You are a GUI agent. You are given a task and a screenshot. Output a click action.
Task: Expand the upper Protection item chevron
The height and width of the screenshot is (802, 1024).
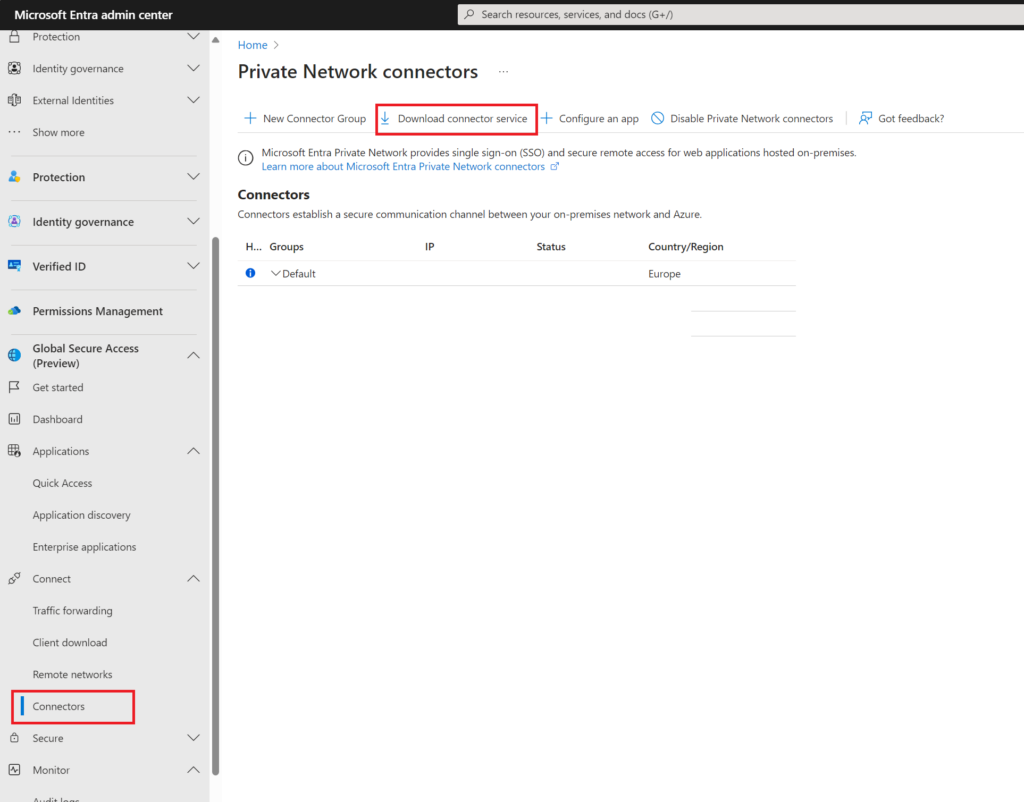tap(193, 37)
